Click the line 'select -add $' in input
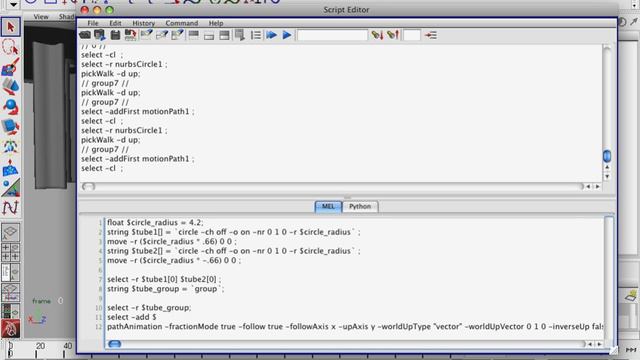The height and width of the screenshot is (360, 640). tap(132, 317)
